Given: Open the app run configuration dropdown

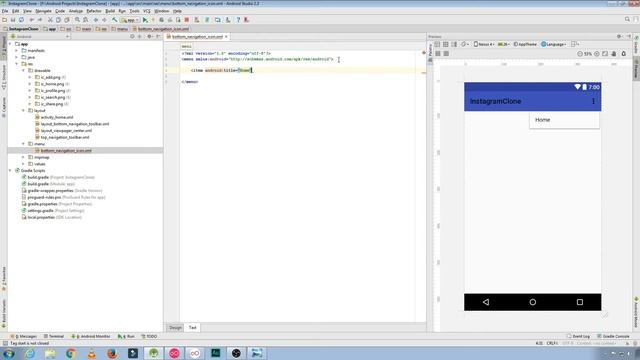Looking at the screenshot, I should [x=130, y=20].
